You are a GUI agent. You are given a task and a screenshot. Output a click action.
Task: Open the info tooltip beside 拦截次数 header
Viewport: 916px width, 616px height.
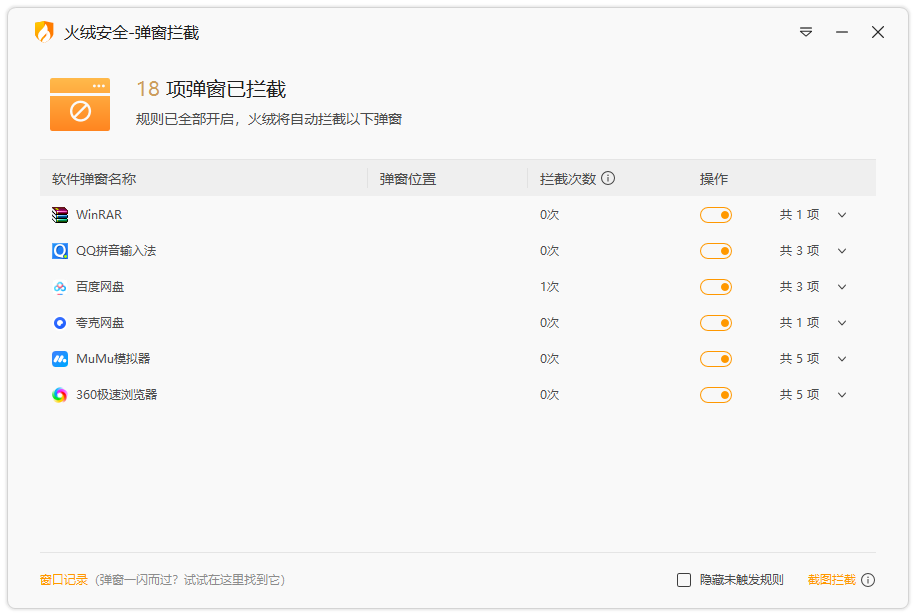pos(609,178)
